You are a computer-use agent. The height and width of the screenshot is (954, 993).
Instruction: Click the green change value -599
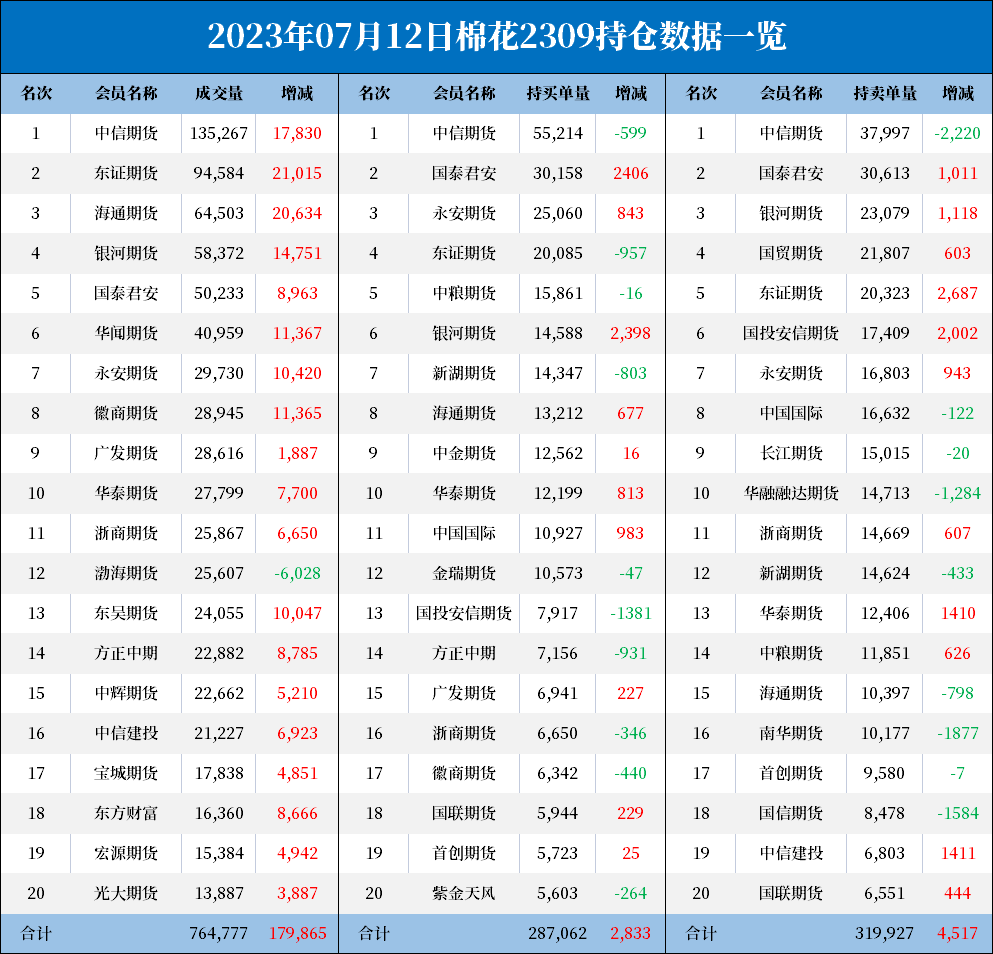[x=631, y=133]
